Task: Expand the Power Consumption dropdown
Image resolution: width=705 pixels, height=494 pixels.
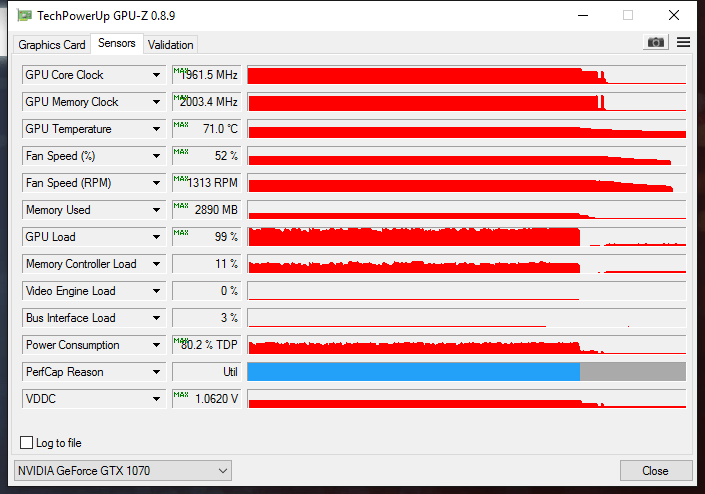Action: click(x=156, y=345)
